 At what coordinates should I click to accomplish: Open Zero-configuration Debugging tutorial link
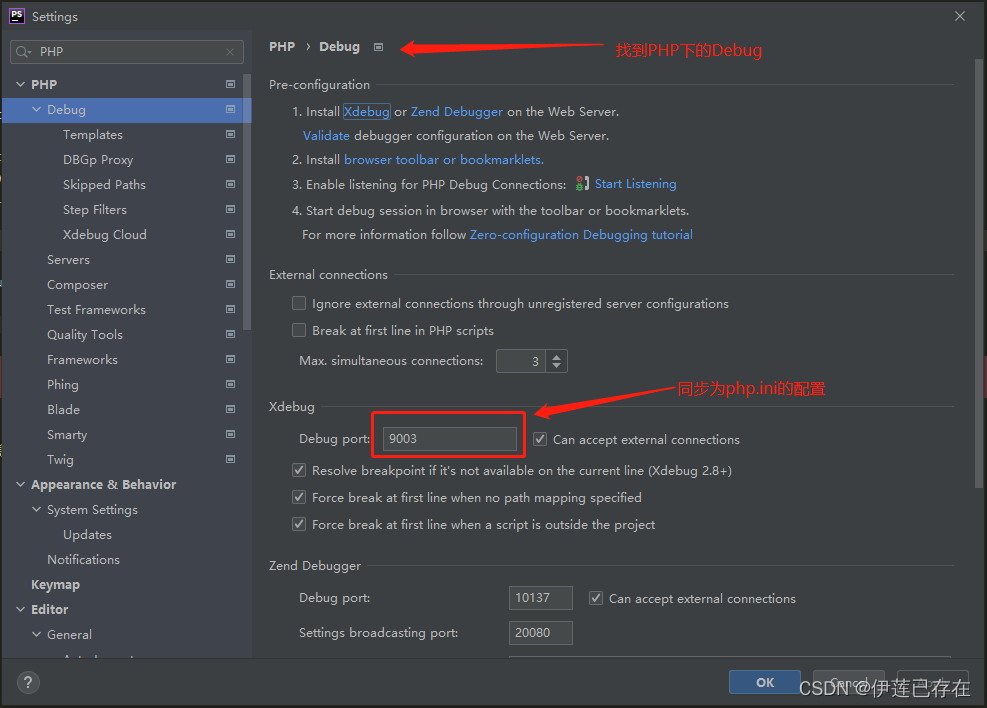coord(581,235)
